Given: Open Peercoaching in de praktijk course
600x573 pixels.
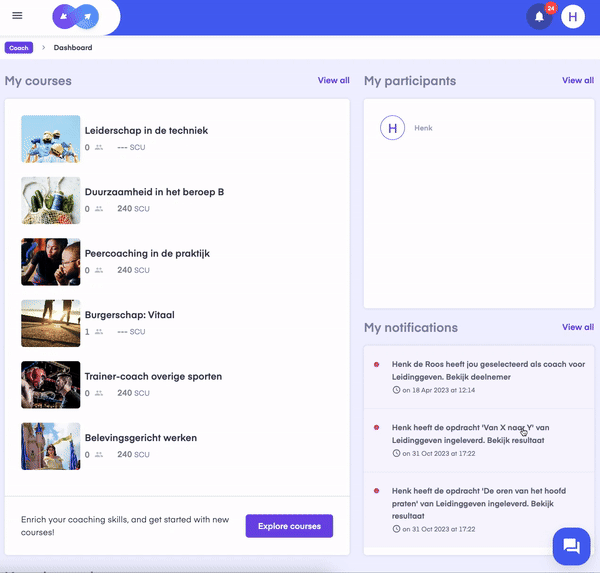Looking at the screenshot, I should (x=147, y=253).
